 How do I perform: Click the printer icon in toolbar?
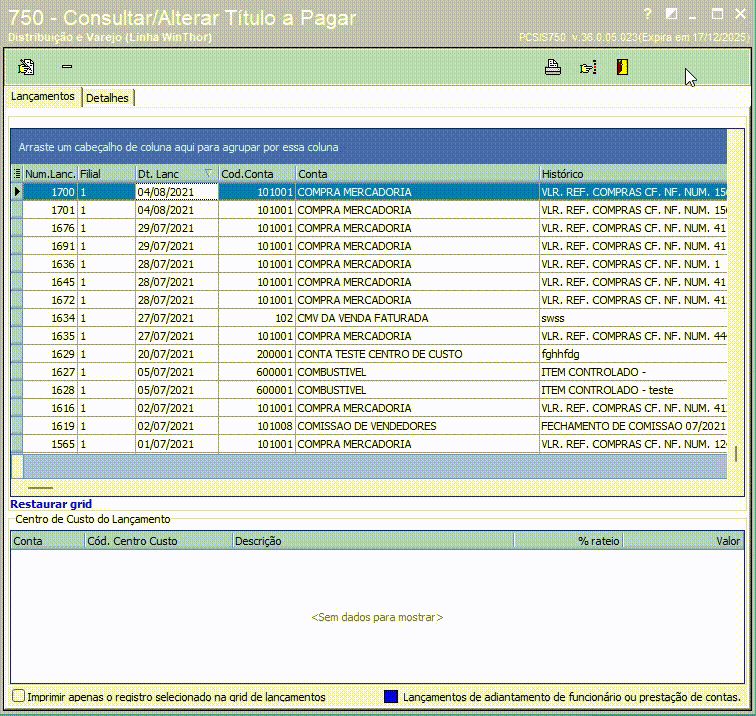click(x=552, y=67)
